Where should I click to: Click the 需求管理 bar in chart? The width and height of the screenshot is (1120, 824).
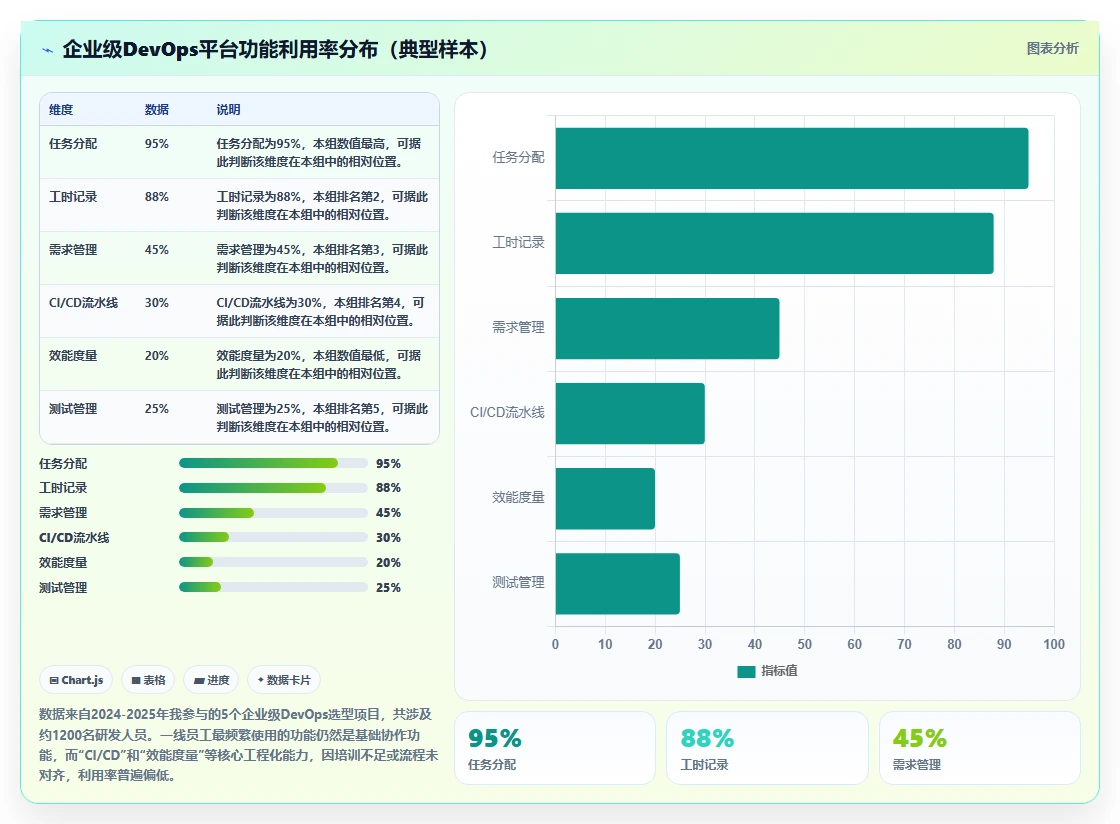[667, 328]
